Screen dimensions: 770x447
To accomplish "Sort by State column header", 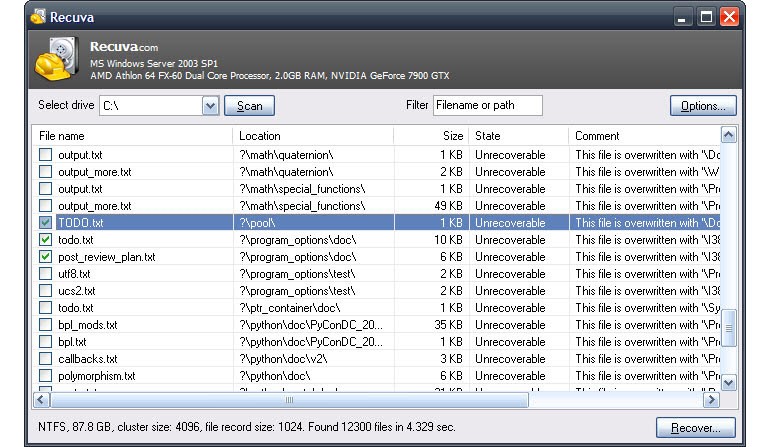I will click(x=518, y=135).
